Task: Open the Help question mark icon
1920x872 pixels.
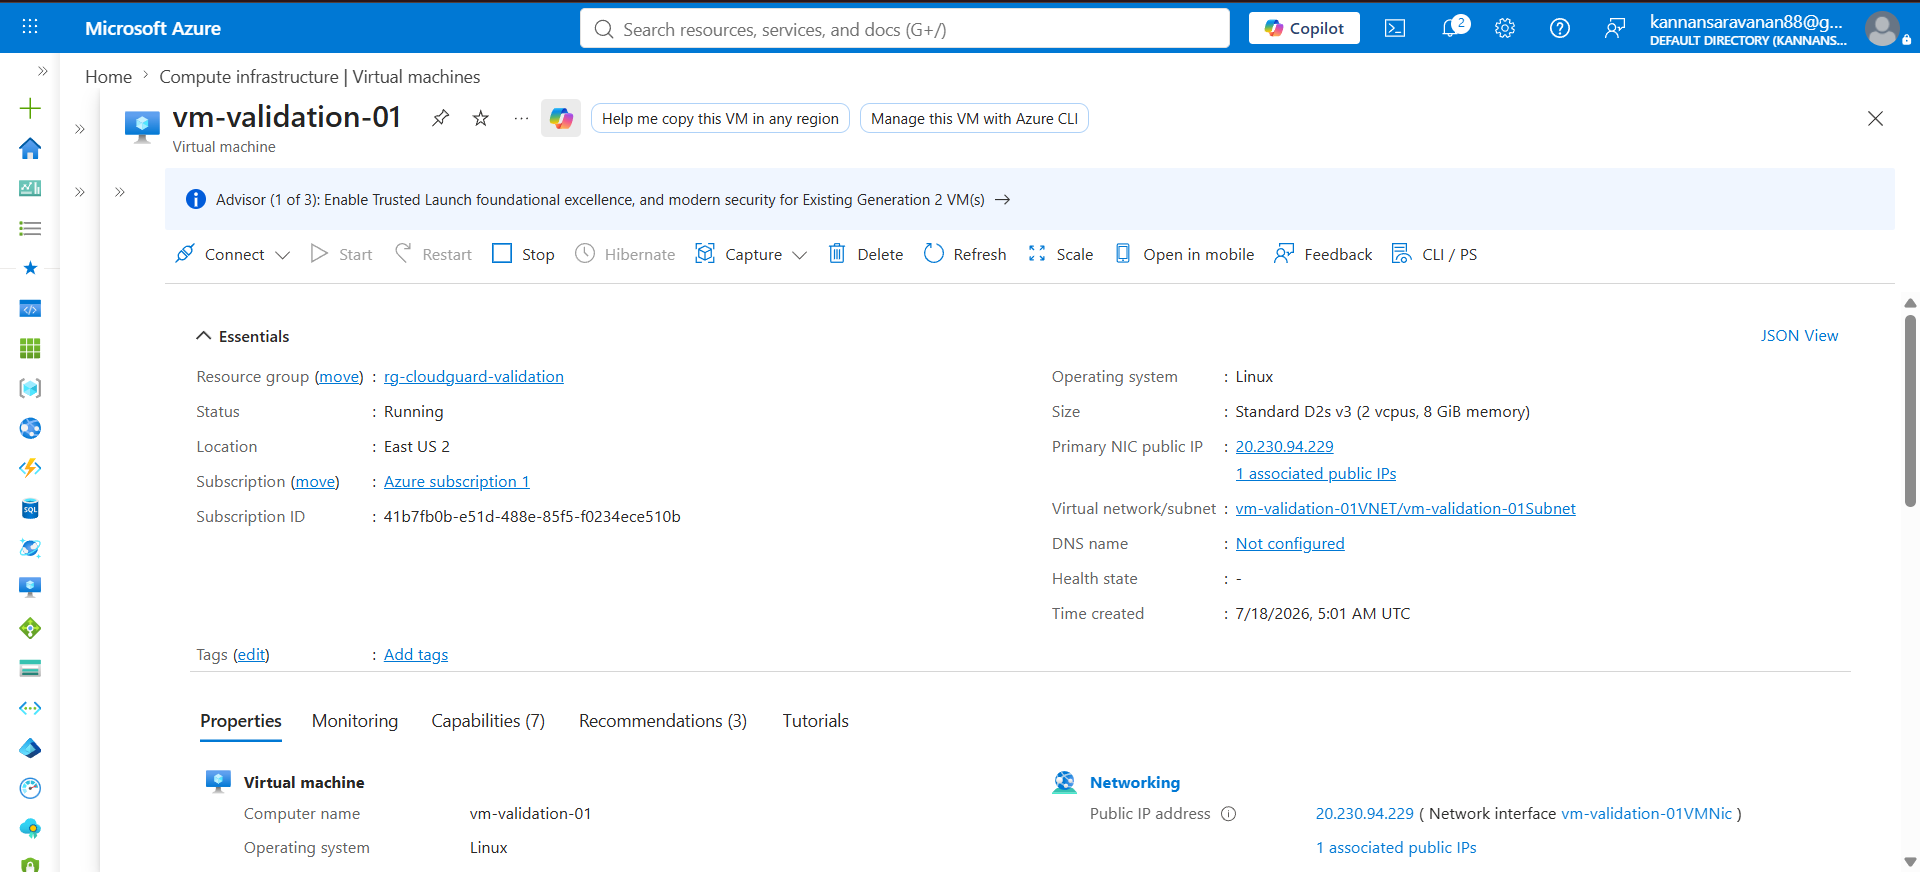Action: (1560, 28)
